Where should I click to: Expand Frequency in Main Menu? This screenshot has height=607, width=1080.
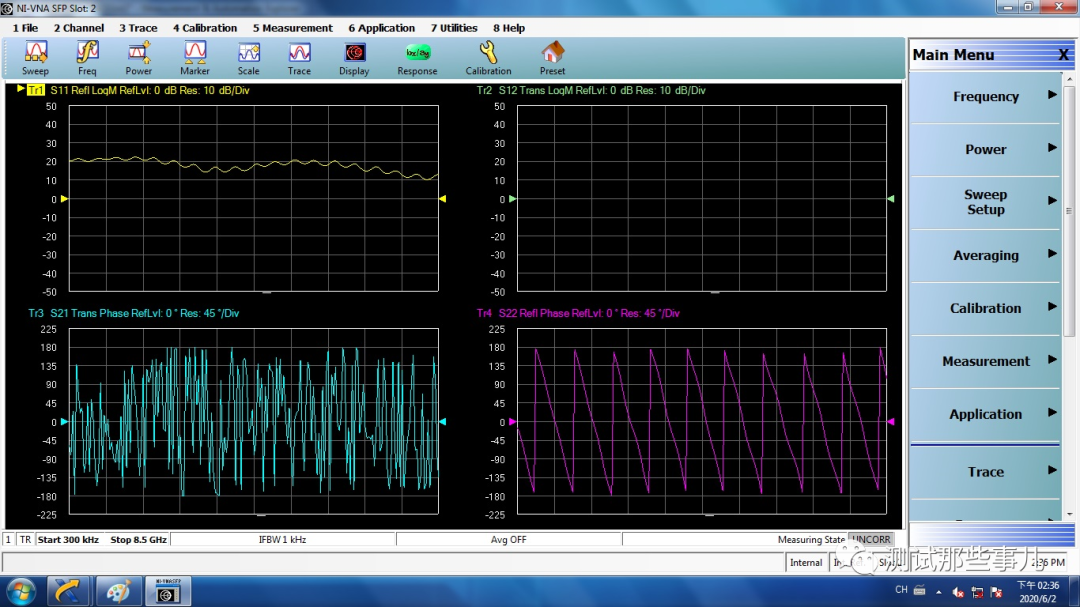pyautogui.click(x=986, y=96)
